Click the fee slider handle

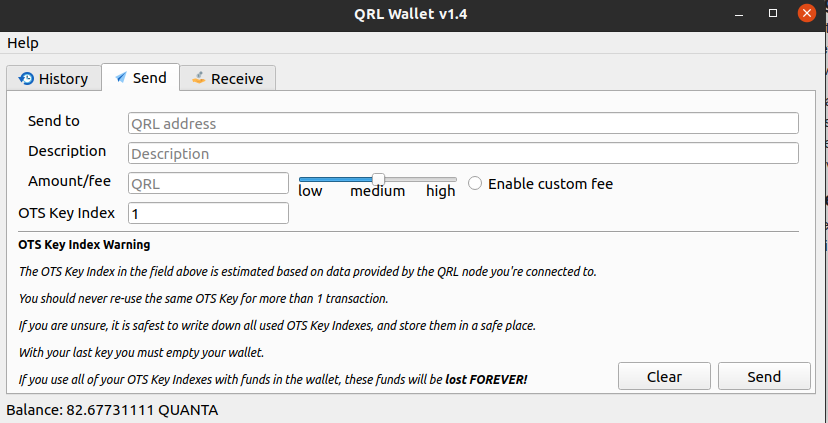tap(378, 179)
